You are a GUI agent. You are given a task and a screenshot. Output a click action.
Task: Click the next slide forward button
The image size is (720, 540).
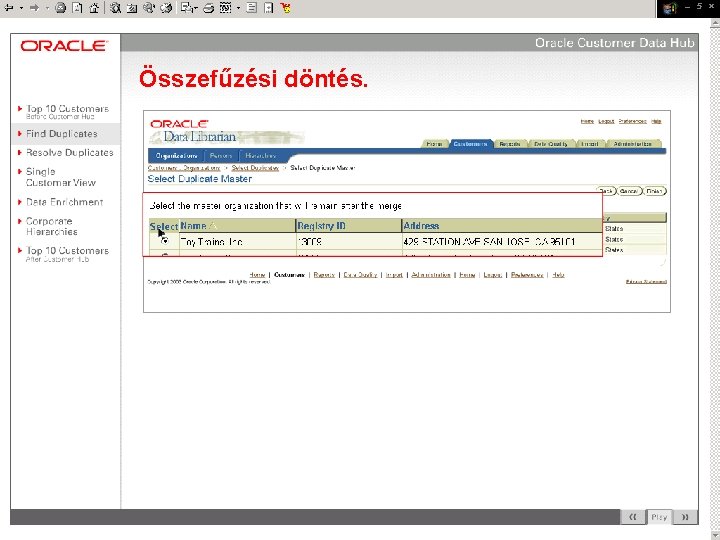point(685,517)
